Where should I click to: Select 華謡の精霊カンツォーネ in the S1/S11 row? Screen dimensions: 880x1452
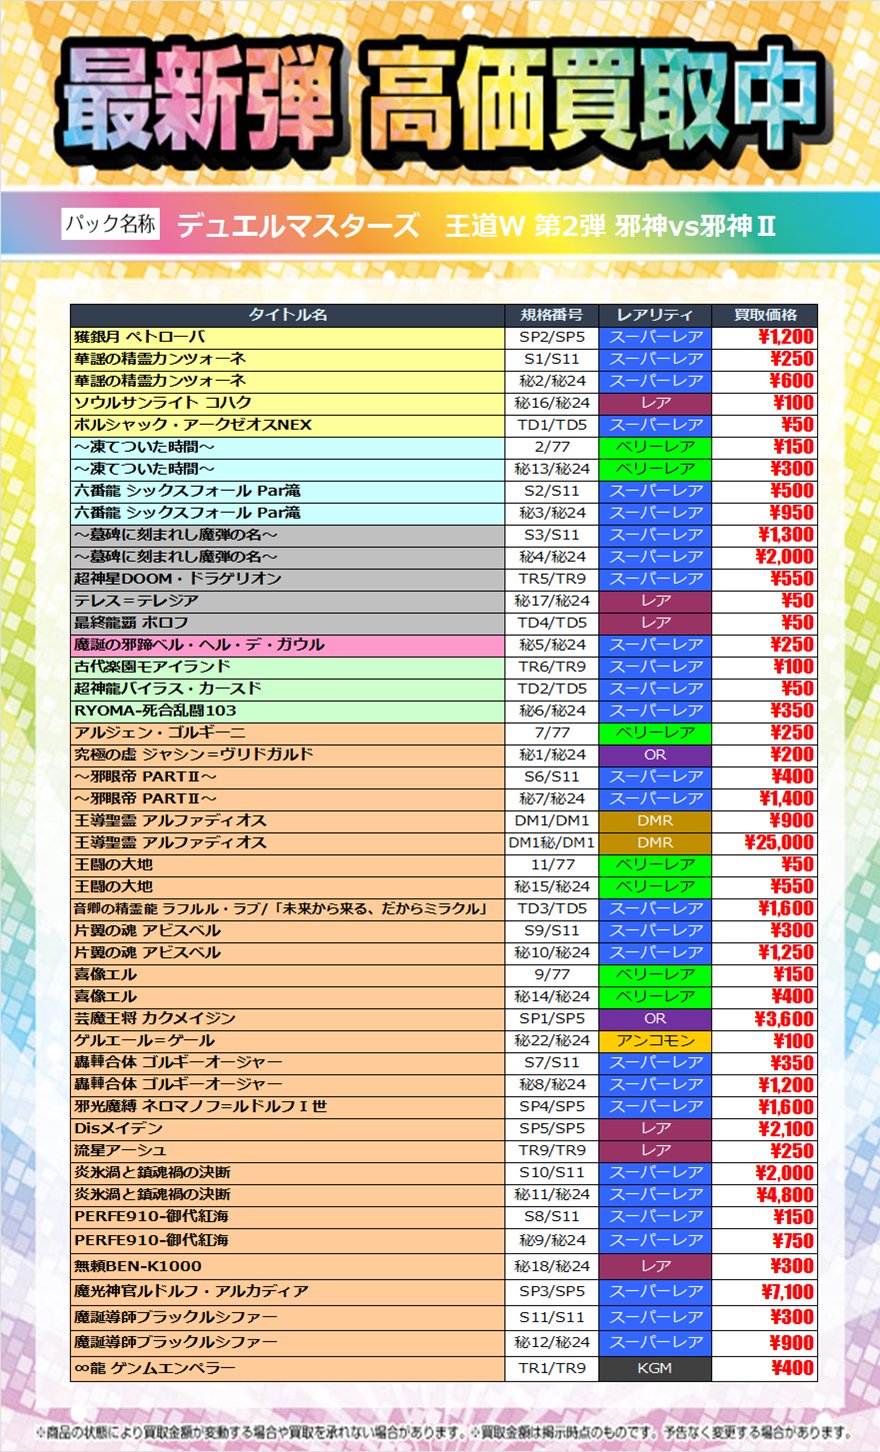click(x=160, y=359)
